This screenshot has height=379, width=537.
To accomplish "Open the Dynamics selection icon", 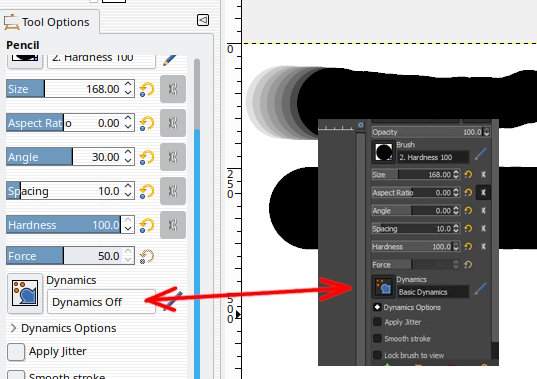I will pyautogui.click(x=25, y=293).
